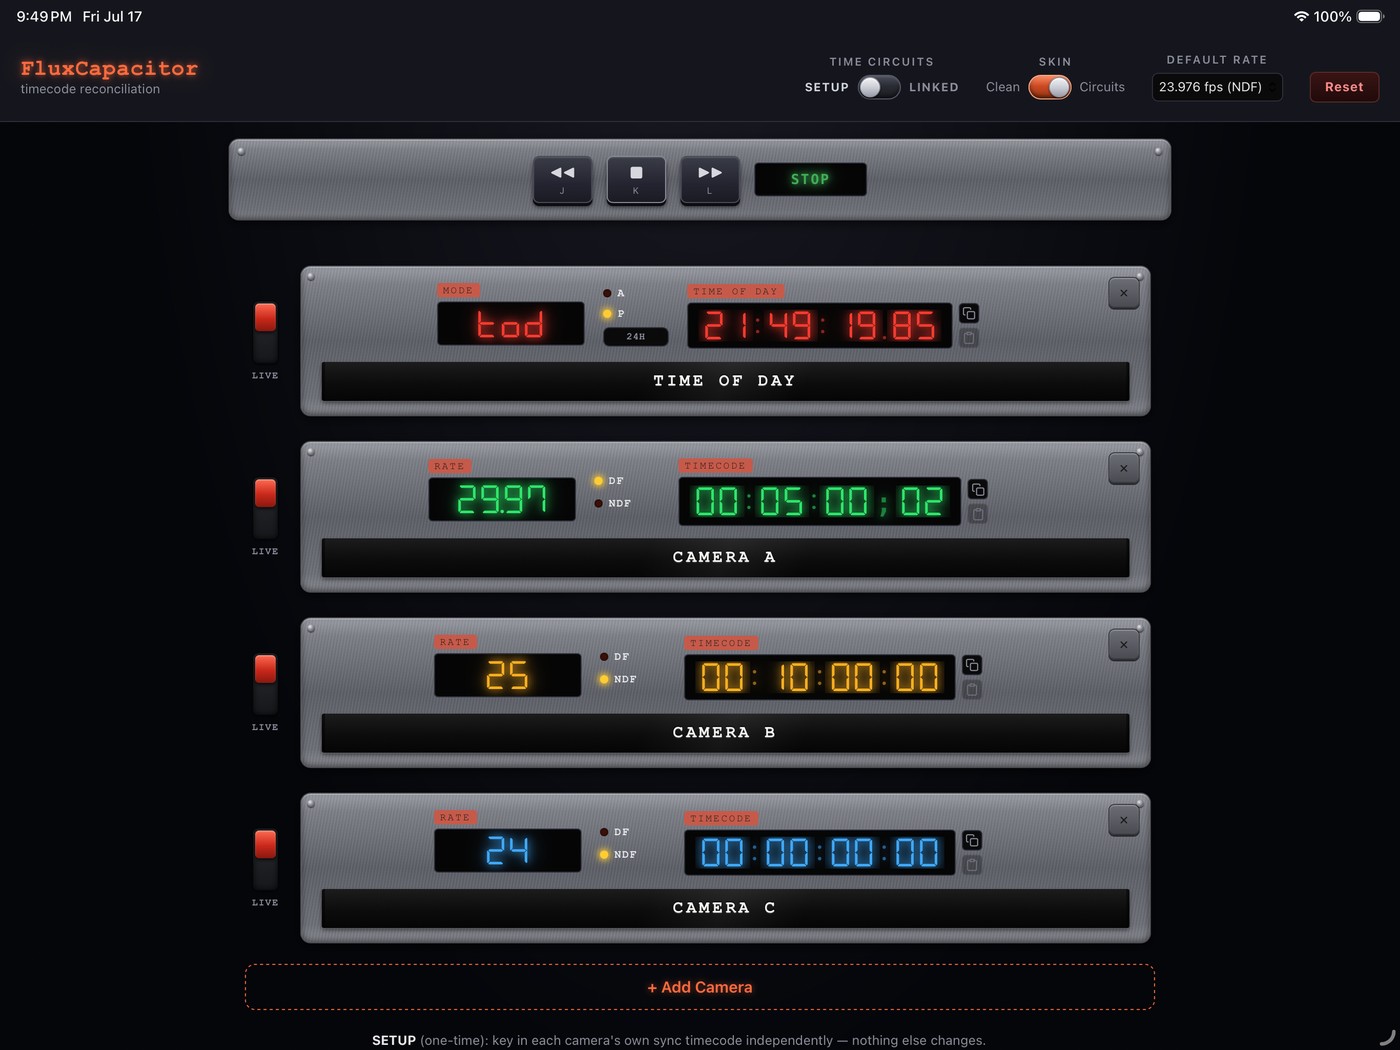Image resolution: width=1400 pixels, height=1050 pixels.
Task: Click the stop transport button (K)
Action: (636, 179)
